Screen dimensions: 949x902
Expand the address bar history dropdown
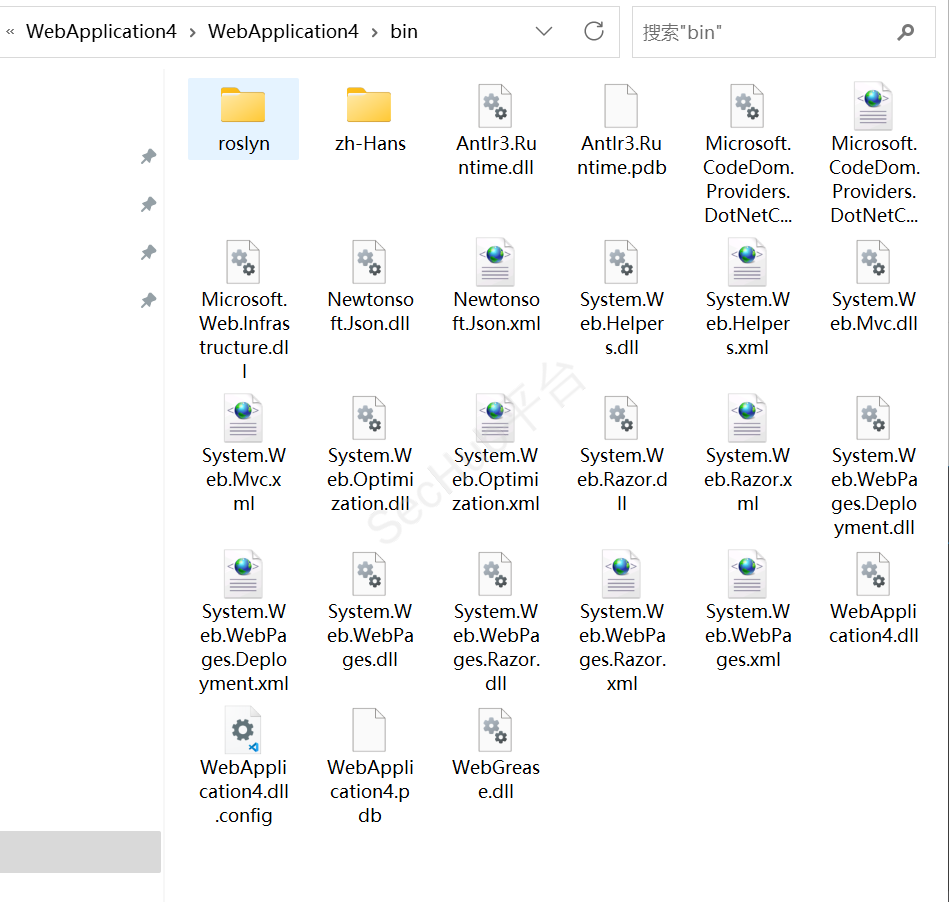[544, 32]
